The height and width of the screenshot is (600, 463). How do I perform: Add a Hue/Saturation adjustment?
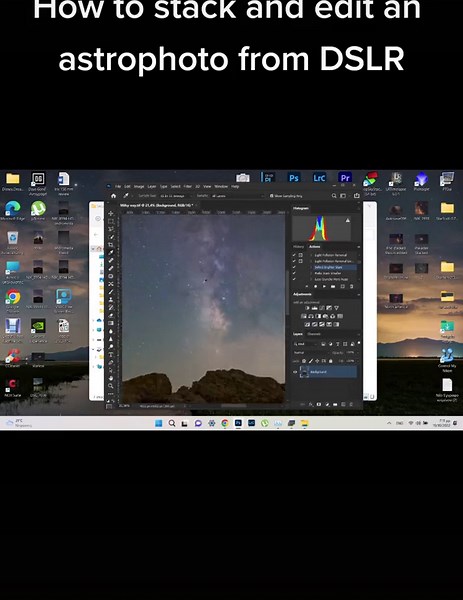click(x=304, y=316)
